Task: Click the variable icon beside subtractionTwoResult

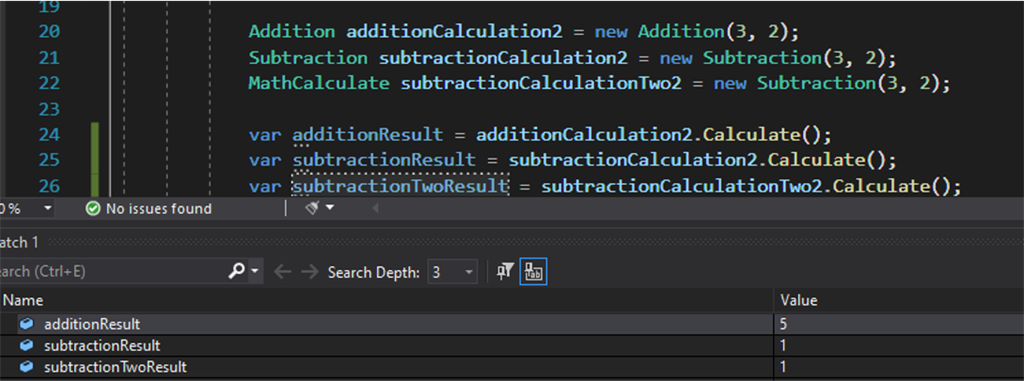Action: coord(26,367)
